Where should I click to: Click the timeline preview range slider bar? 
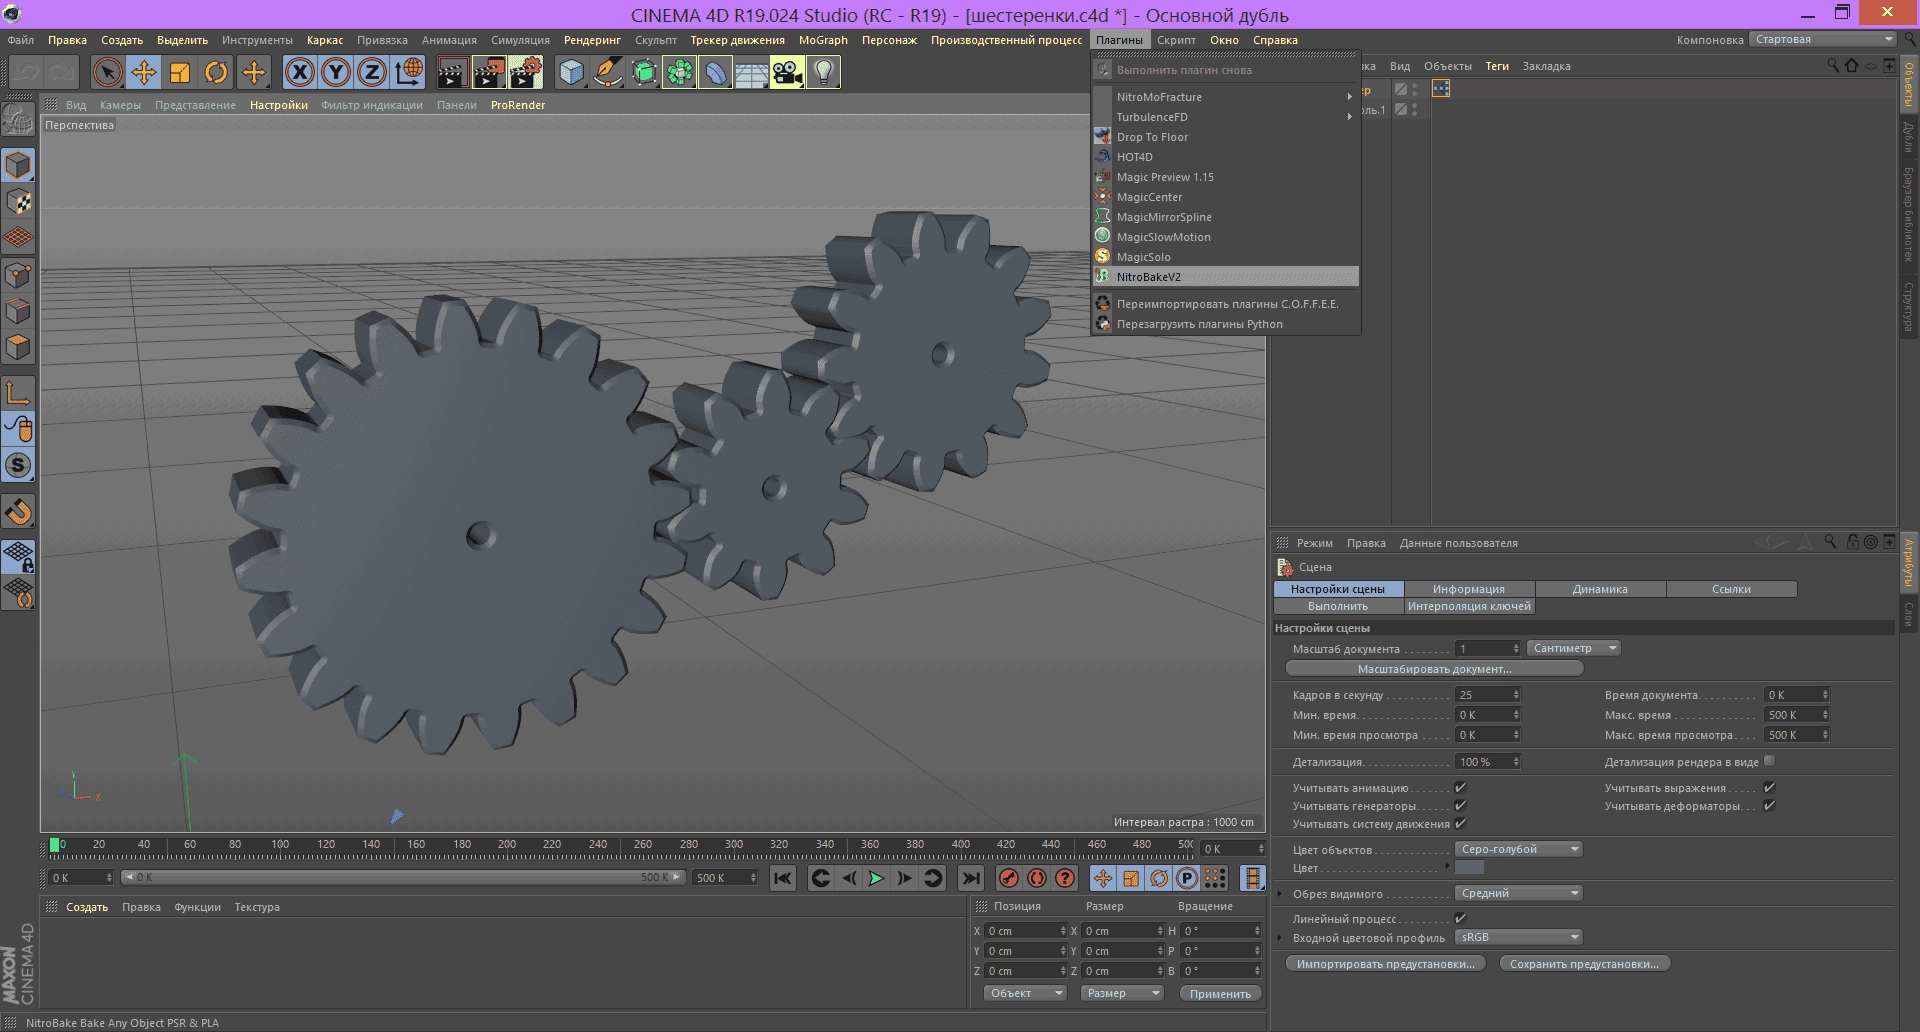[x=402, y=877]
